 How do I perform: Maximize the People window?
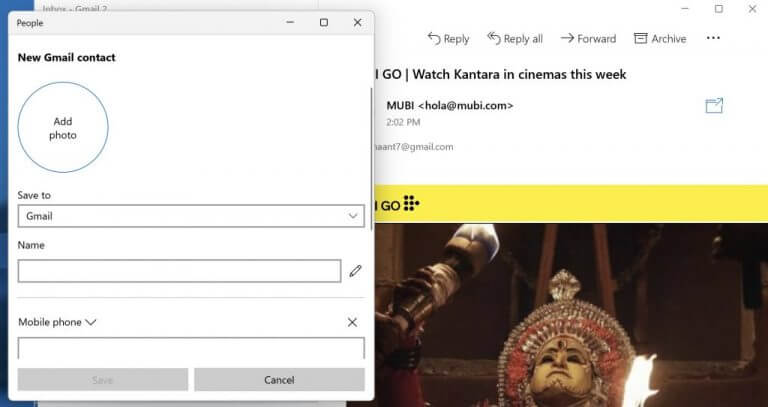(323, 22)
